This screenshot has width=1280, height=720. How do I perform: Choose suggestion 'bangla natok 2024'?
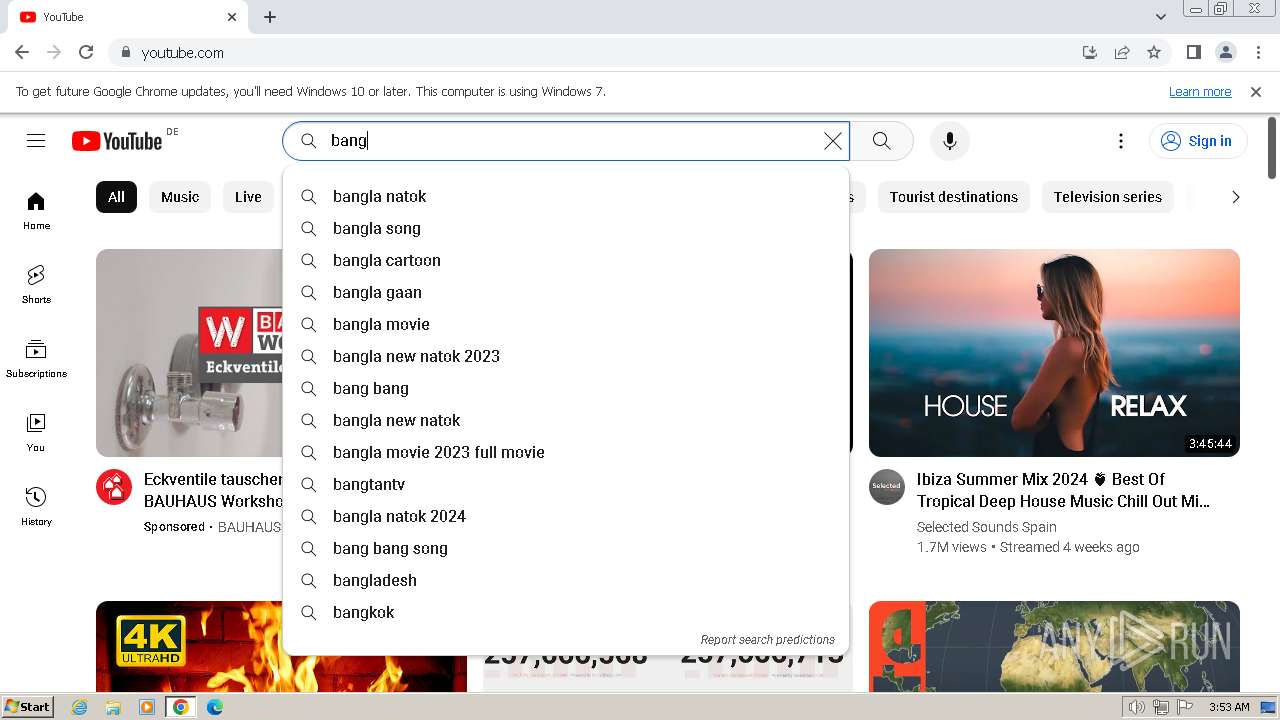click(x=566, y=516)
